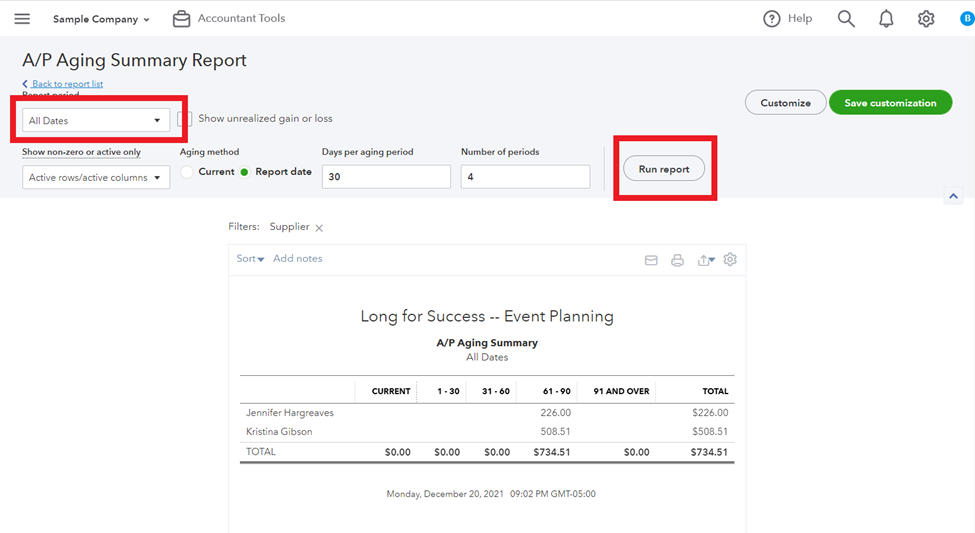Click the $508.51 total for Kristina Gibson
975x533 pixels.
pos(709,431)
